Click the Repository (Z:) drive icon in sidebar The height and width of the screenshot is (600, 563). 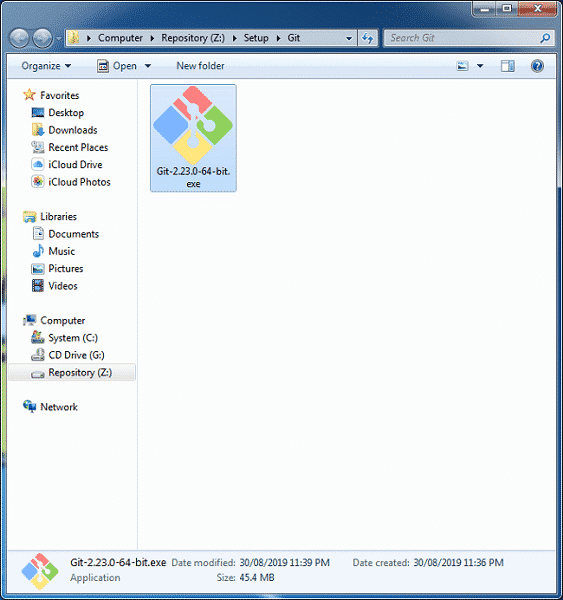[x=38, y=374]
